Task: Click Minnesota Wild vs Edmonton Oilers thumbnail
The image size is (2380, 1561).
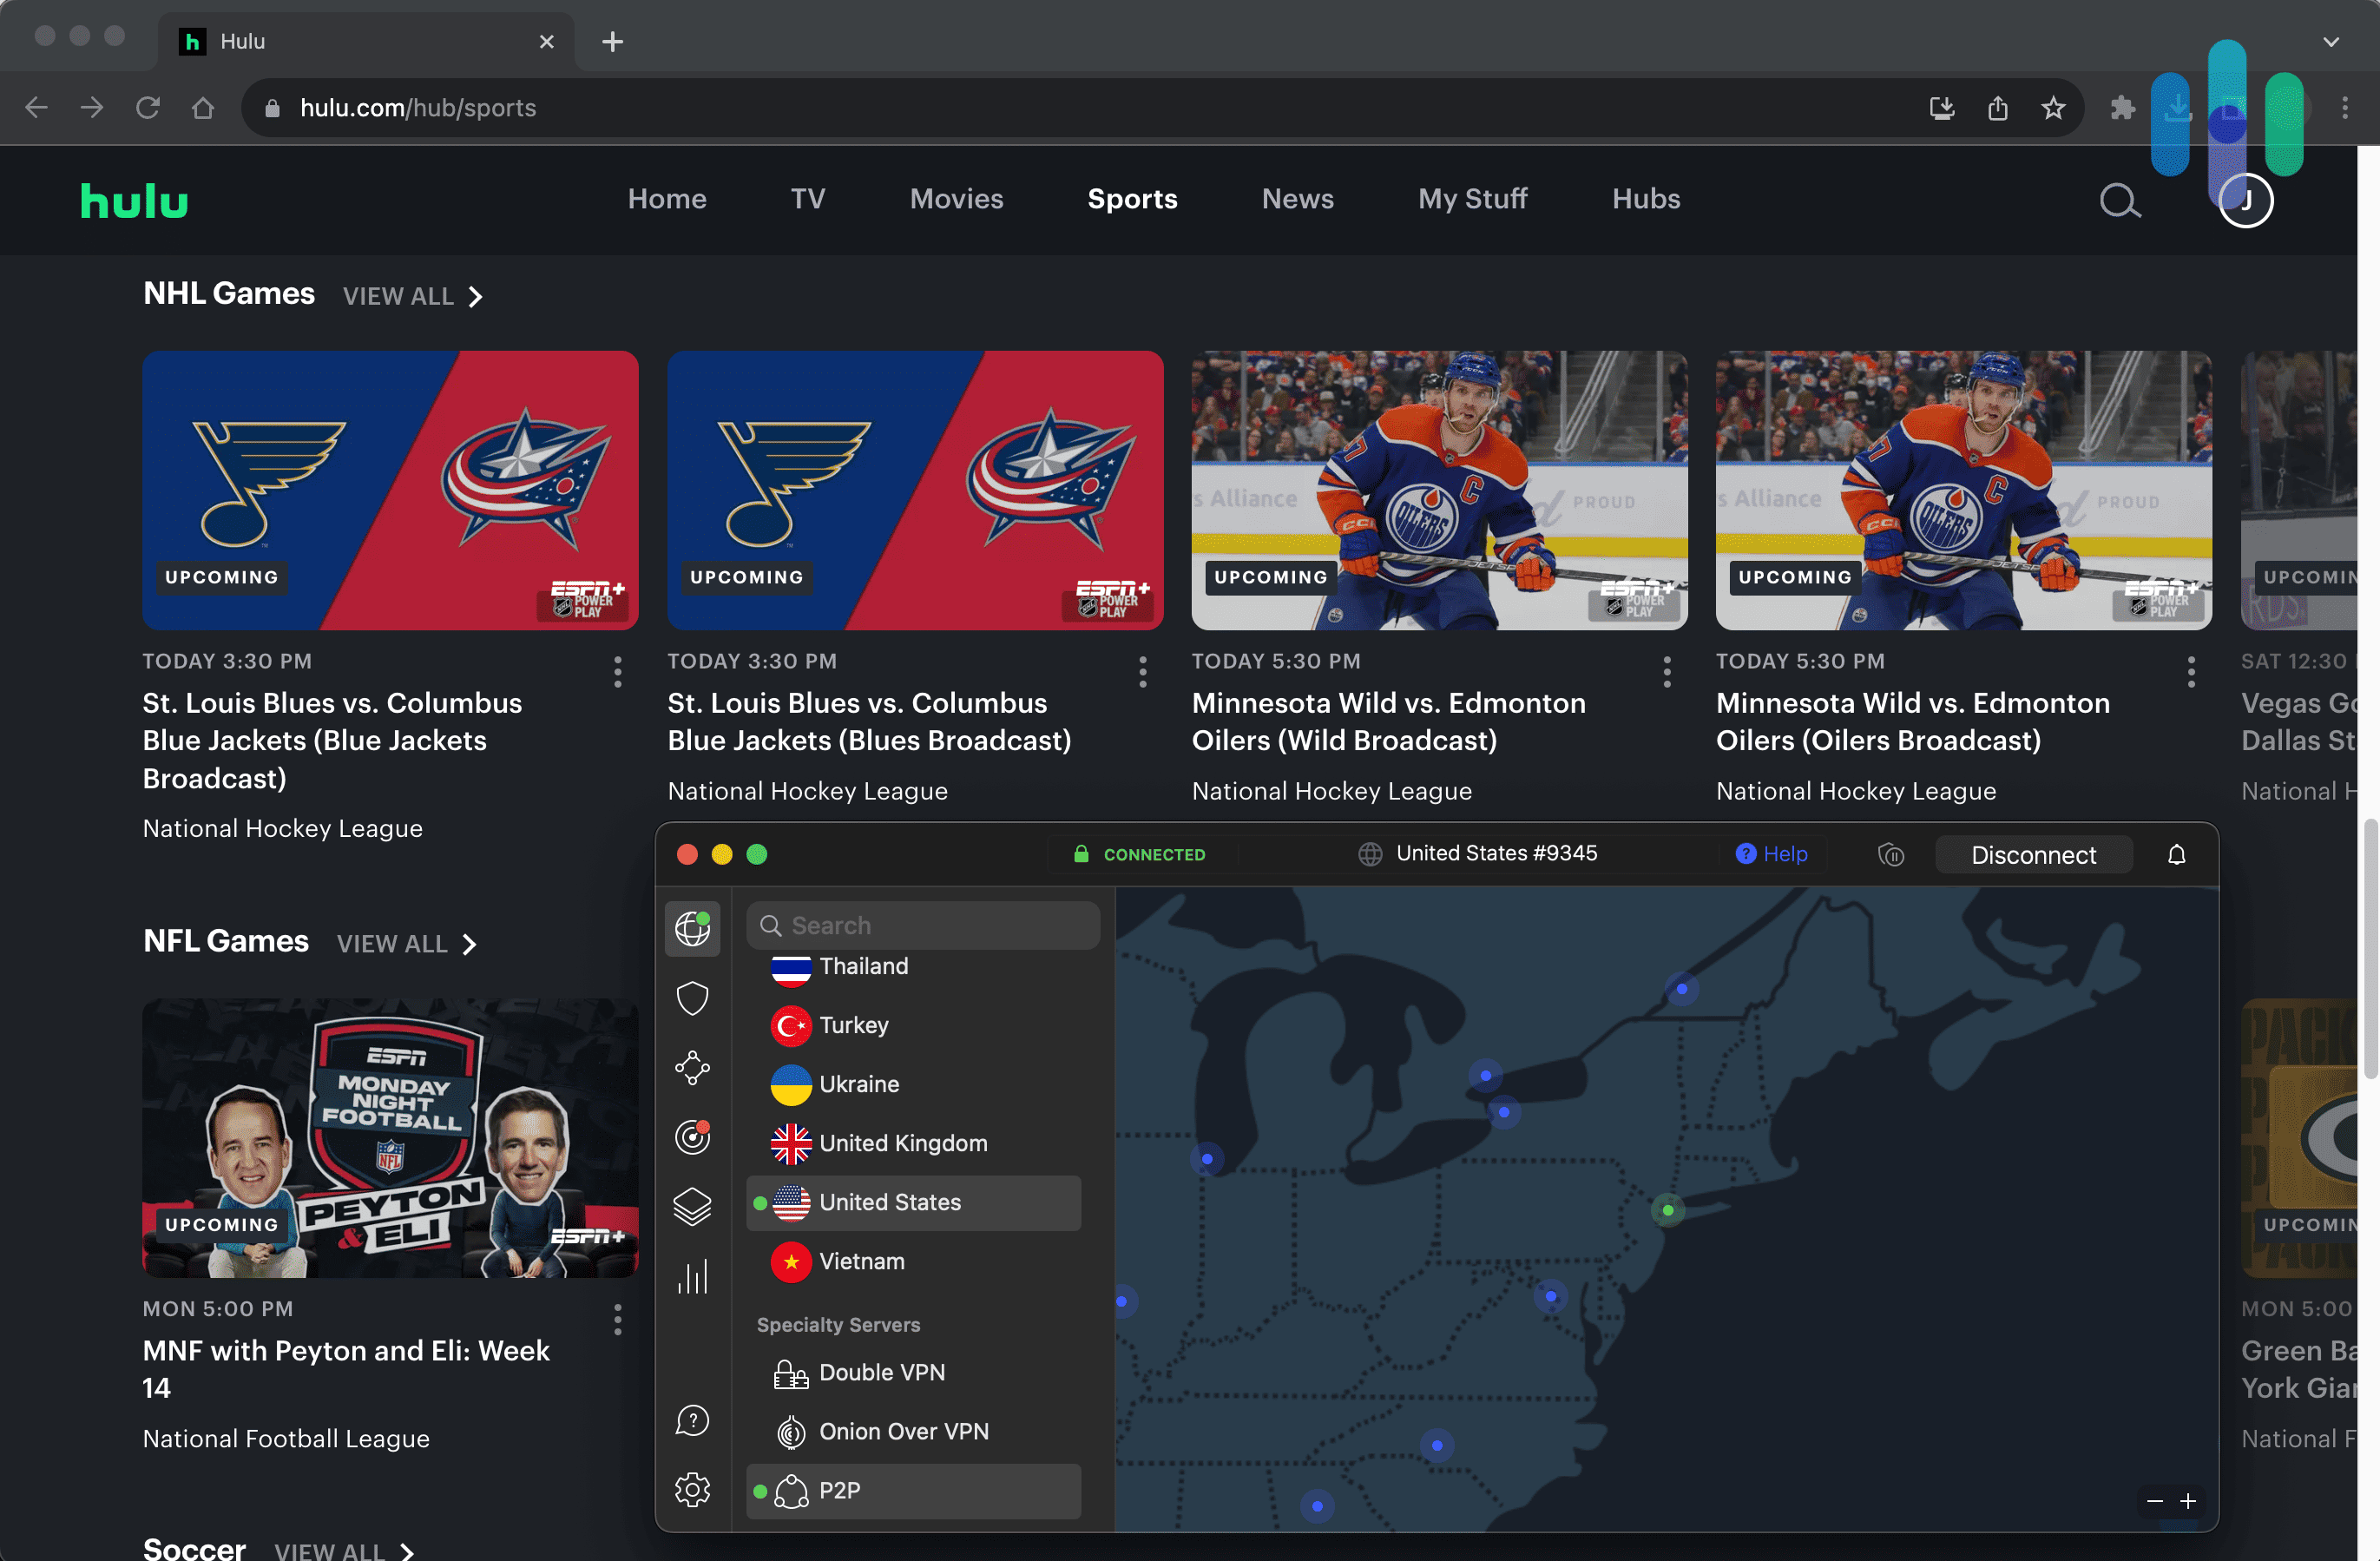Action: (x=1438, y=490)
